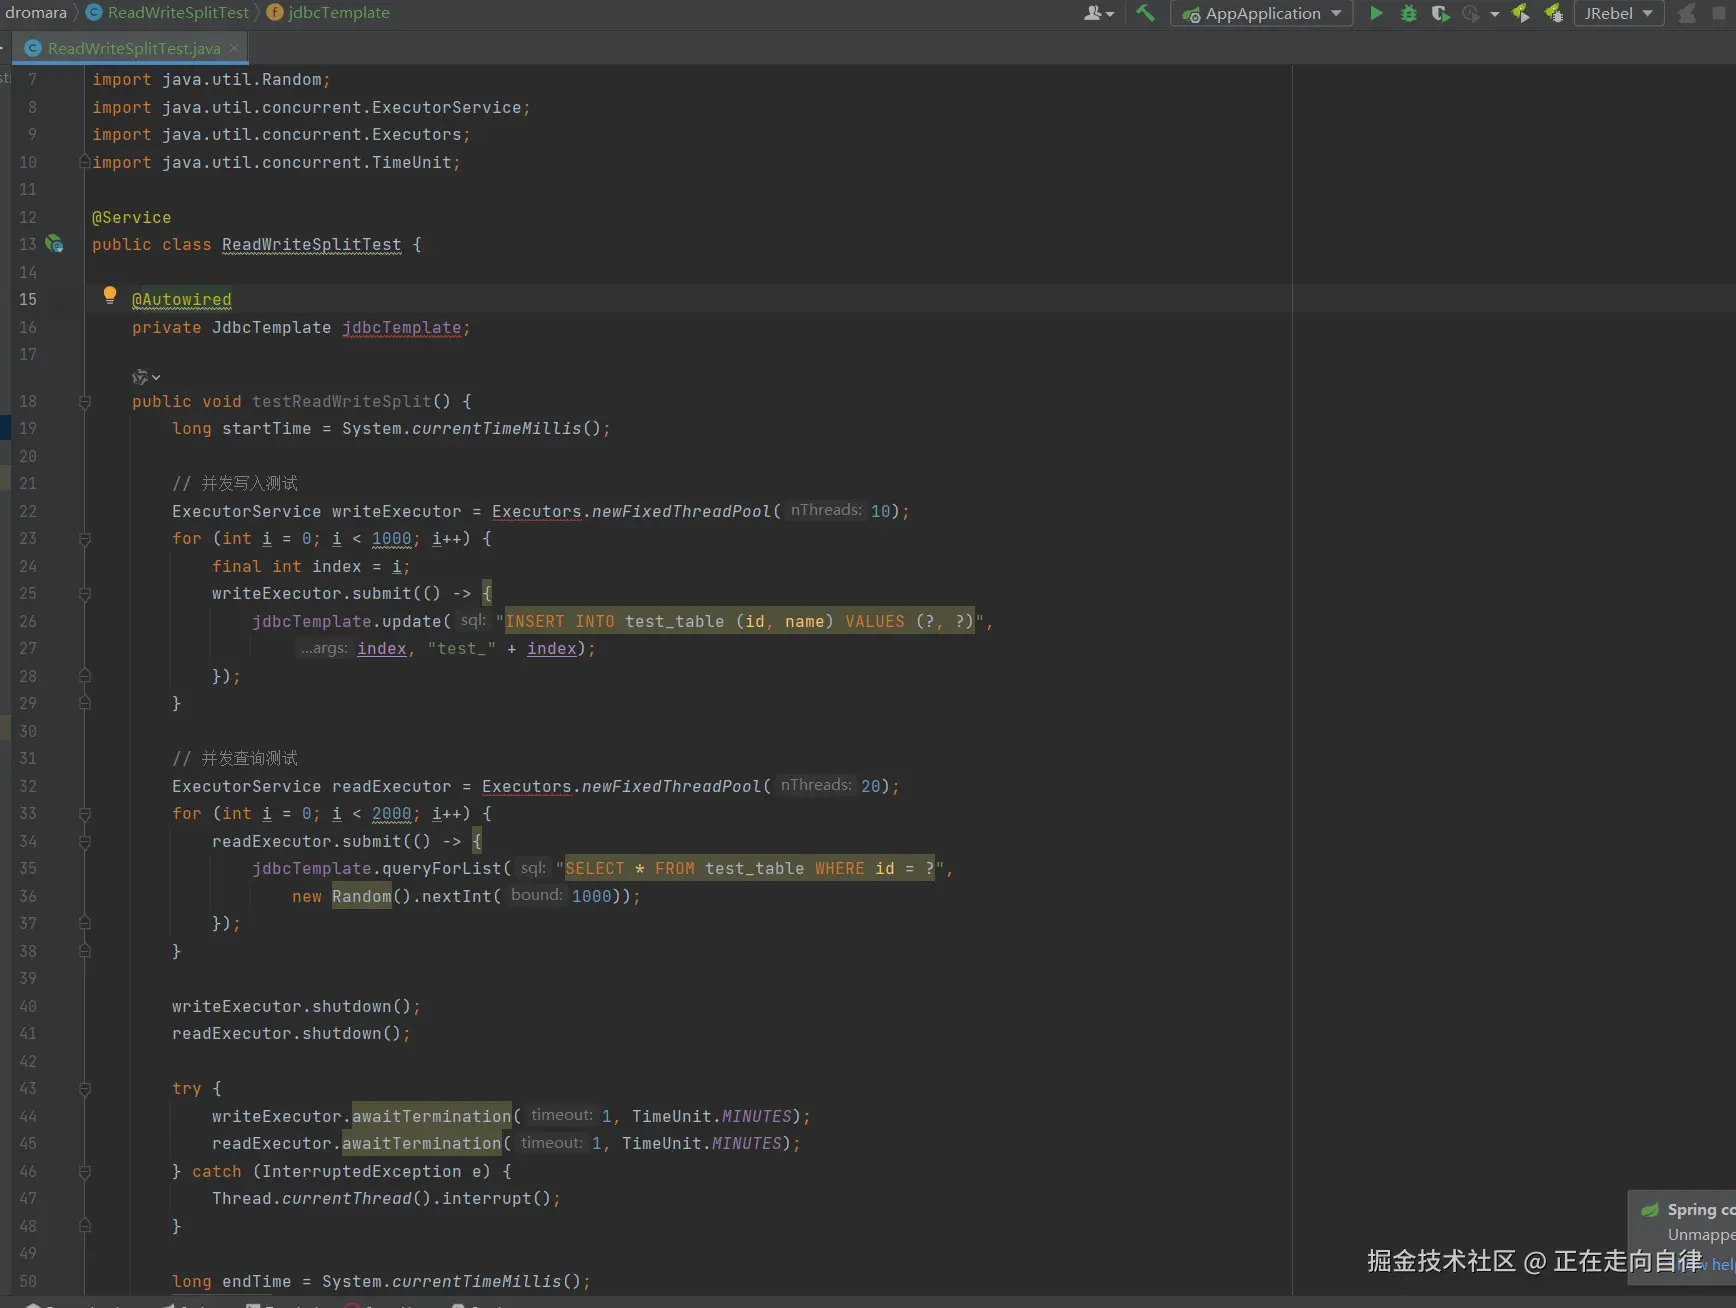This screenshot has width=1736, height=1308.
Task: Fold the write for-loop at line 23
Action: [85, 539]
